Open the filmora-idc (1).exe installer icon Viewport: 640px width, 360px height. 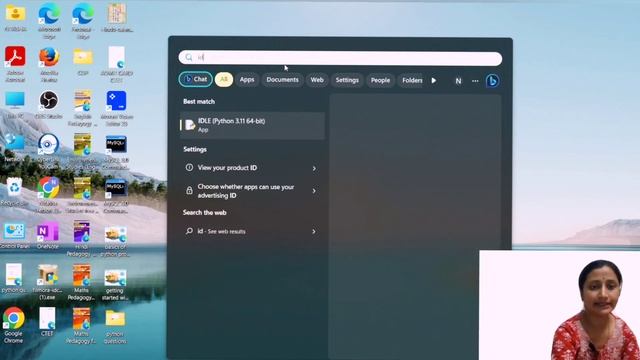point(47,282)
